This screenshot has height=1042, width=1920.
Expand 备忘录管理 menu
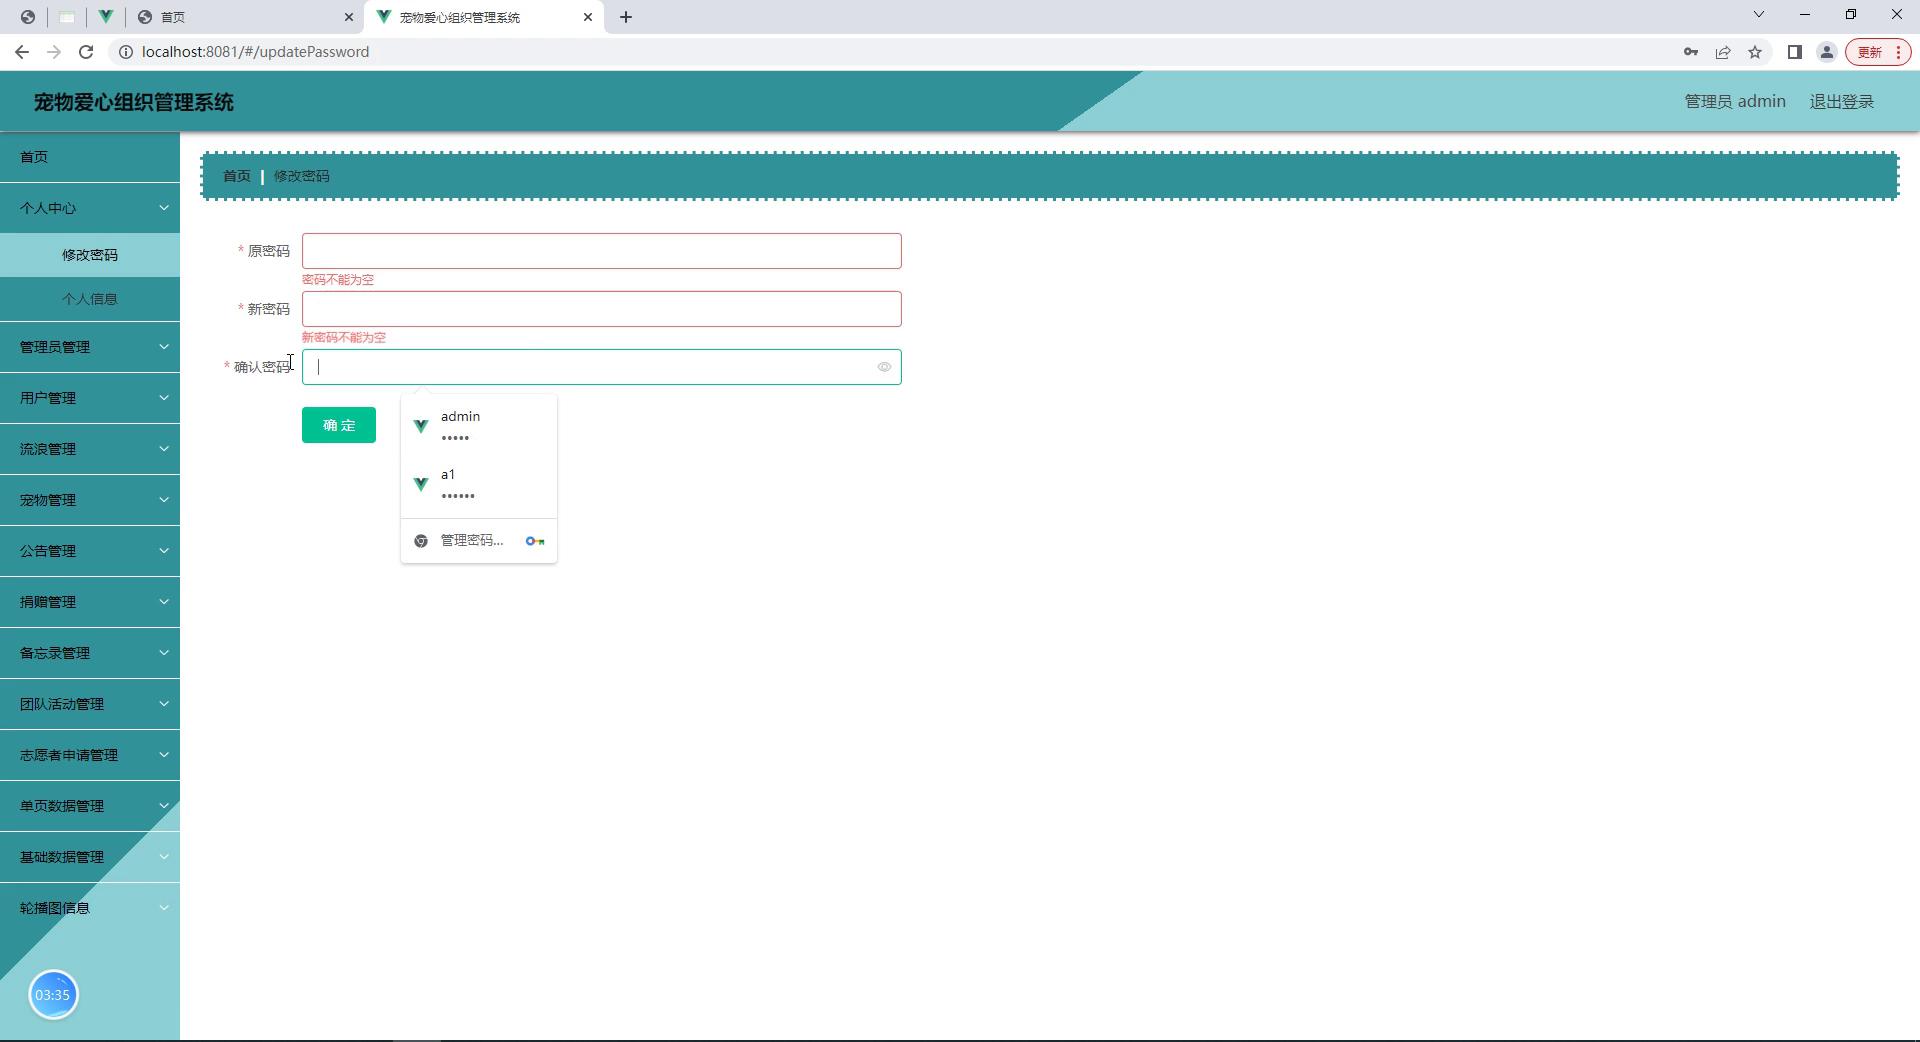coord(90,653)
